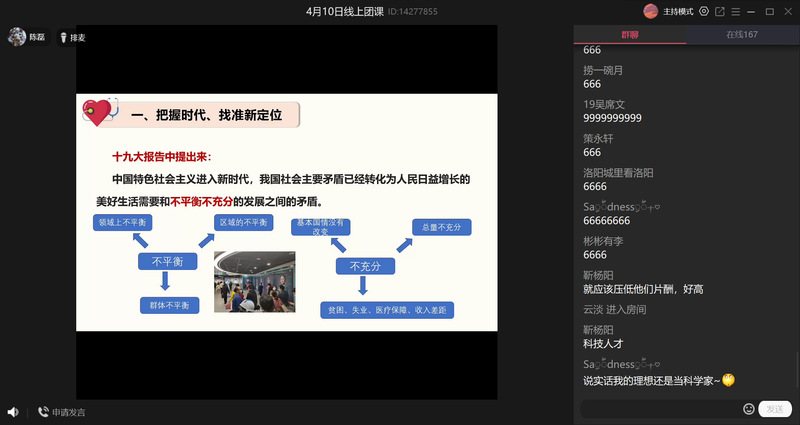Screen dimensions: 800x425
Task: Click the microphone icon next to 排麦
Action: (x=63, y=37)
